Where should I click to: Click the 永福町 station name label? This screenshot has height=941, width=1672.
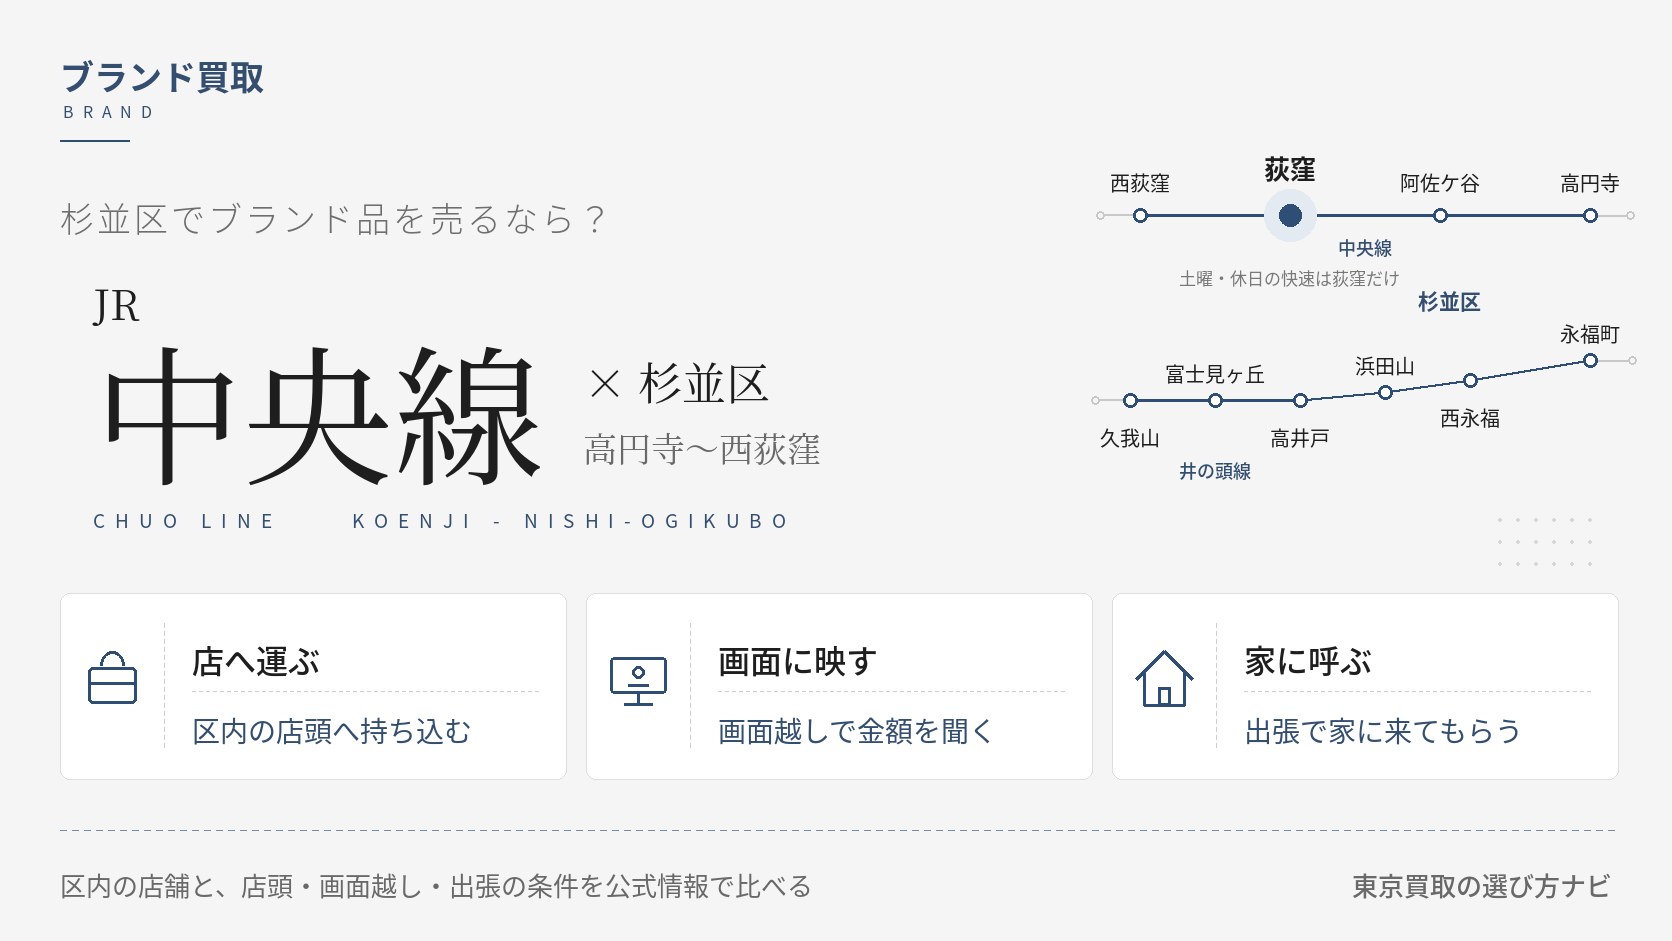(1590, 334)
